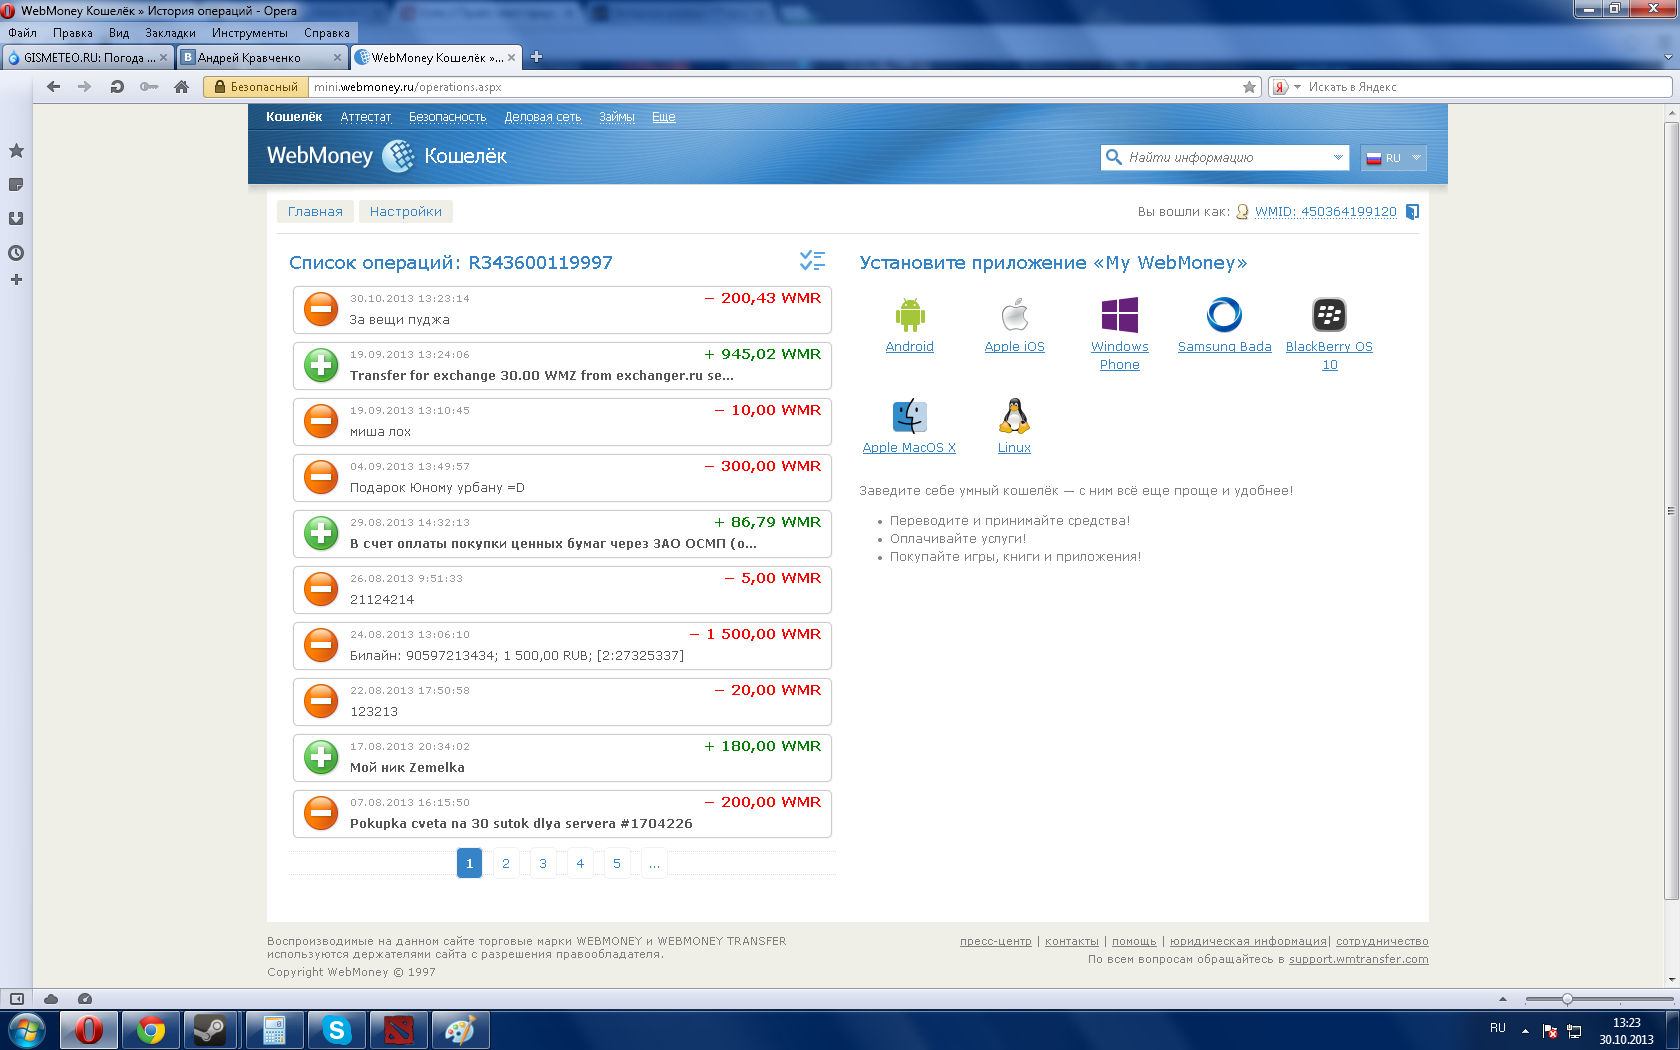Screen dimensions: 1680x1050
Task: Open Безопасность navigation item
Action: [x=447, y=117]
